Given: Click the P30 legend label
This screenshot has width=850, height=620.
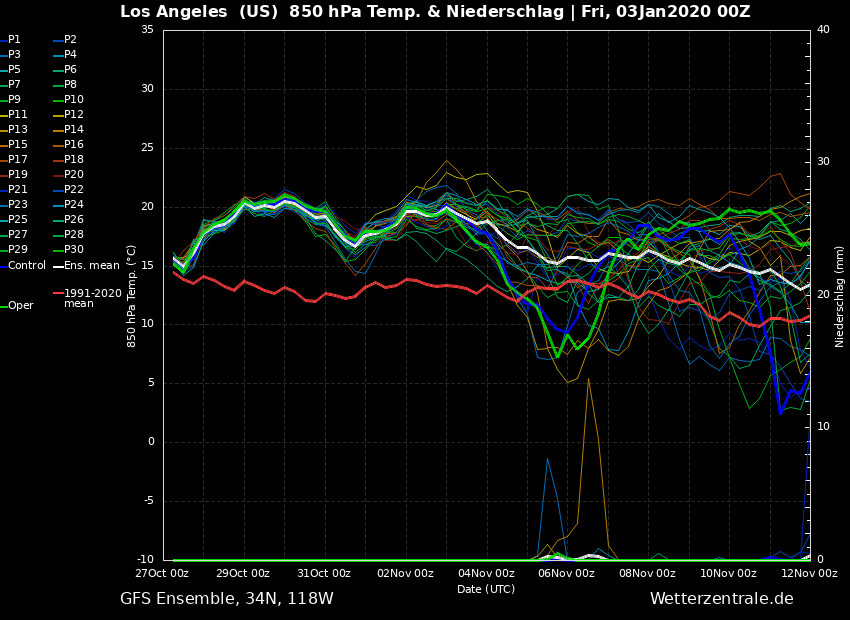Looking at the screenshot, I should 73,250.
